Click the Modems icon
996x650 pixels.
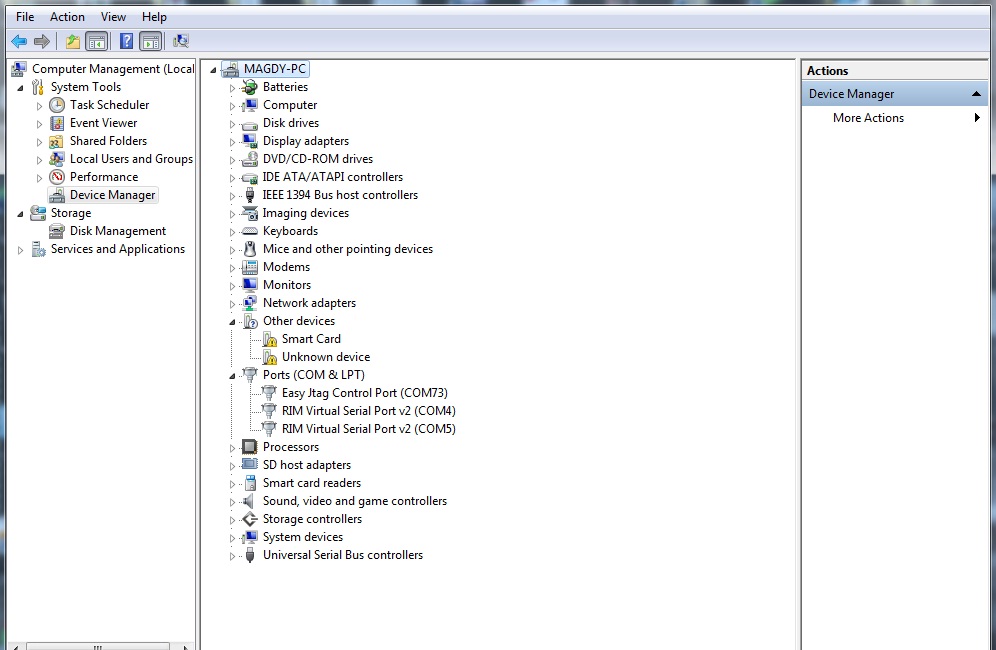click(250, 267)
